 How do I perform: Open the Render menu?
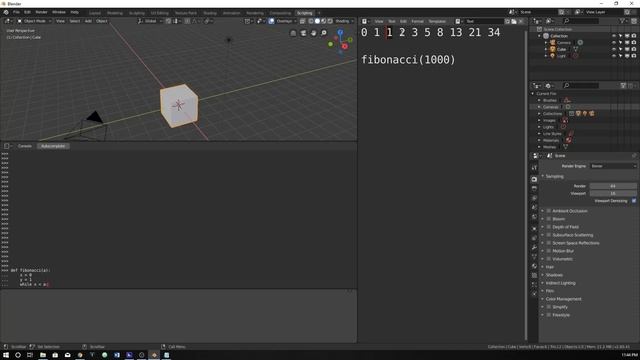tap(41, 12)
